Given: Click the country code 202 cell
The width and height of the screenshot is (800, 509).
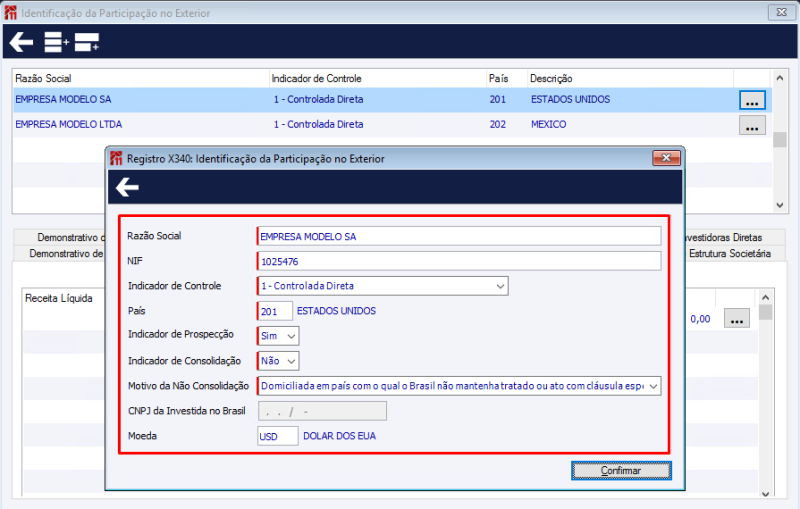Looking at the screenshot, I should click(x=498, y=124).
